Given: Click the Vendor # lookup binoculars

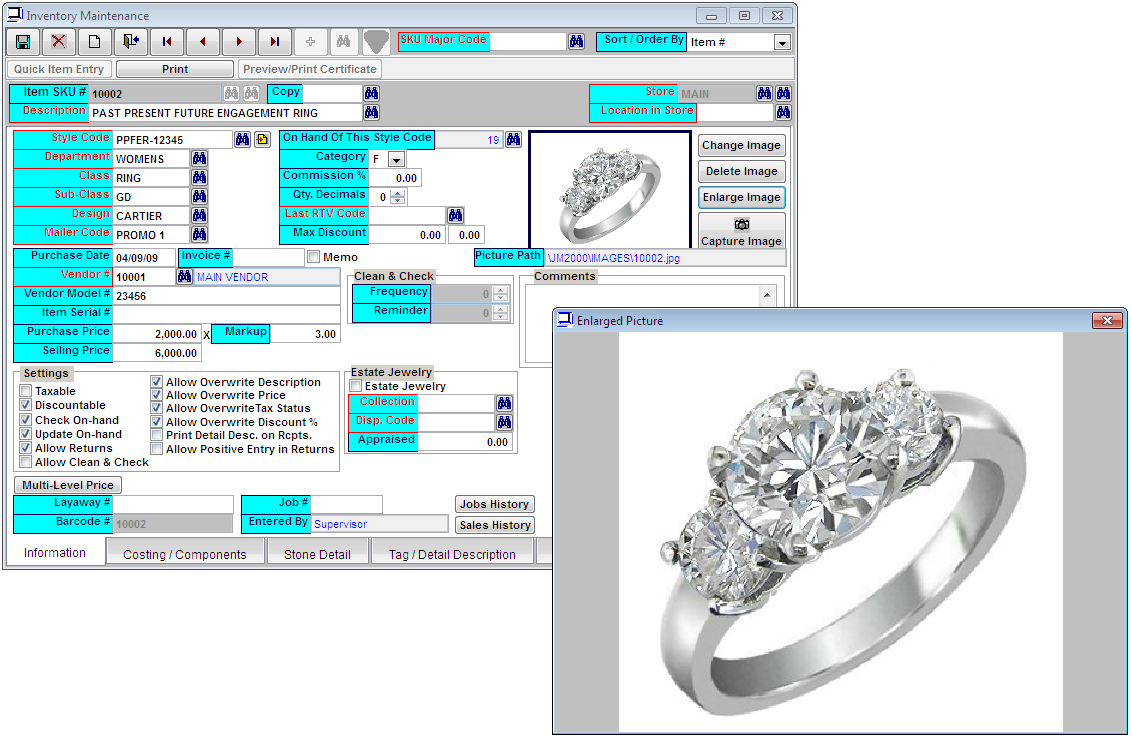Looking at the screenshot, I should (x=183, y=277).
